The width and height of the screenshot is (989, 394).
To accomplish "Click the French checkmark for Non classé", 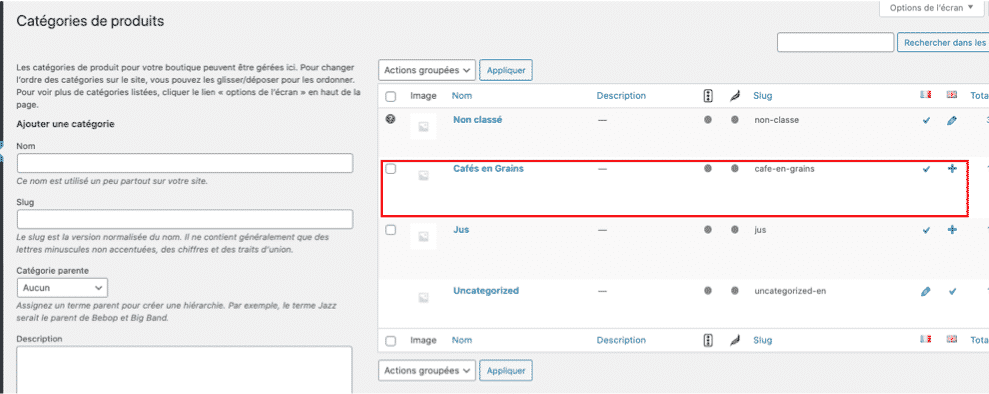I will click(x=926, y=120).
